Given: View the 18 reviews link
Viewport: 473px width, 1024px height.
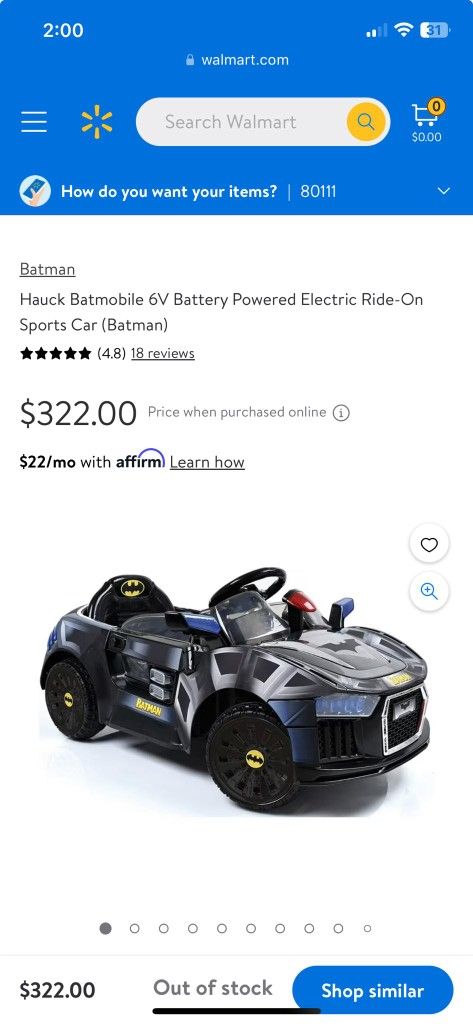Looking at the screenshot, I should point(163,353).
